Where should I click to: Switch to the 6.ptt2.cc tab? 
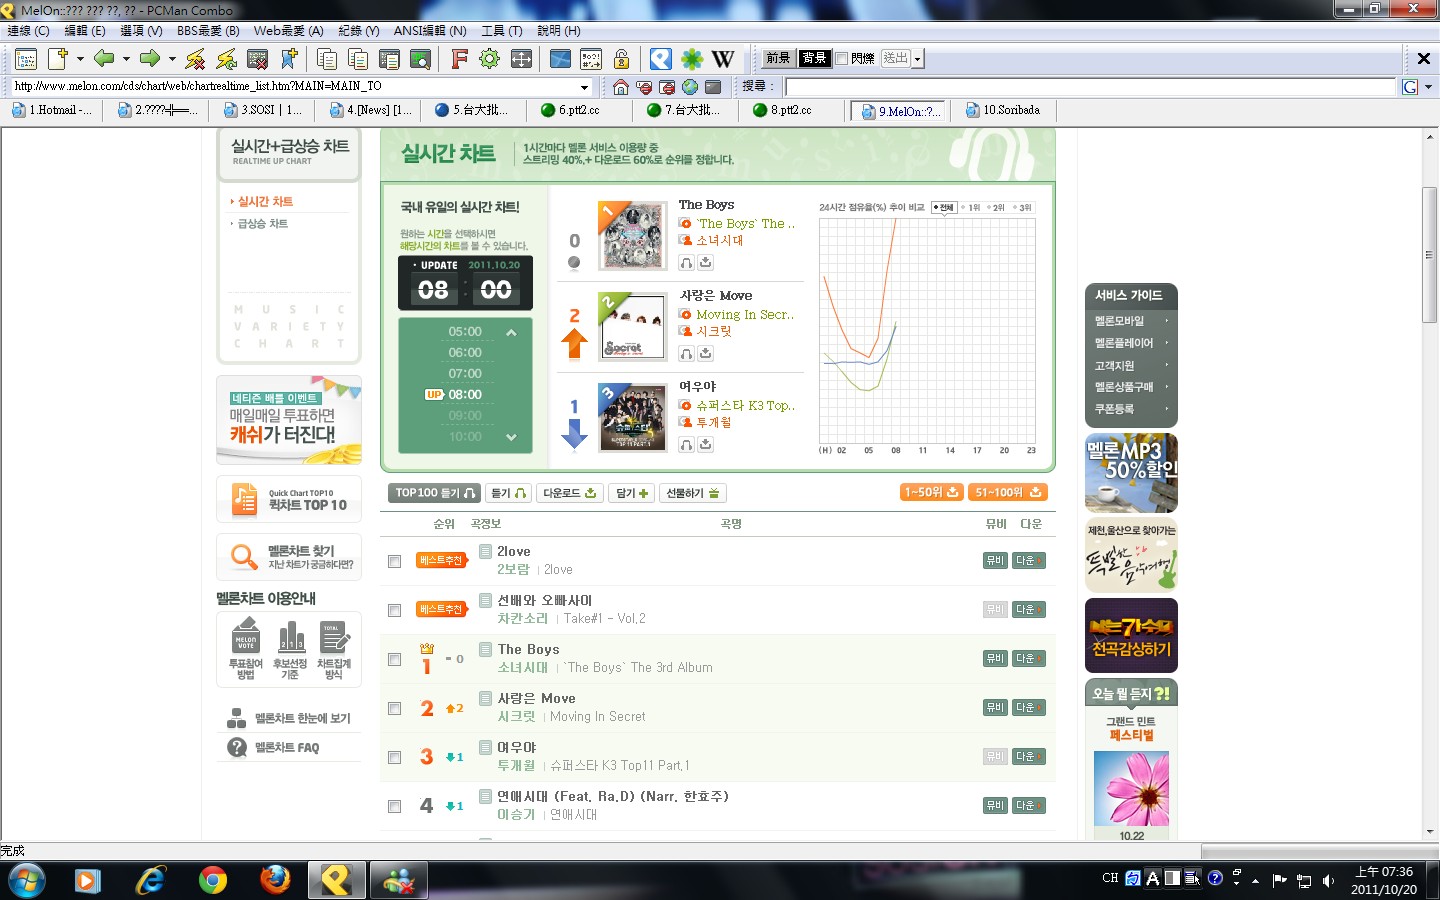coord(578,110)
